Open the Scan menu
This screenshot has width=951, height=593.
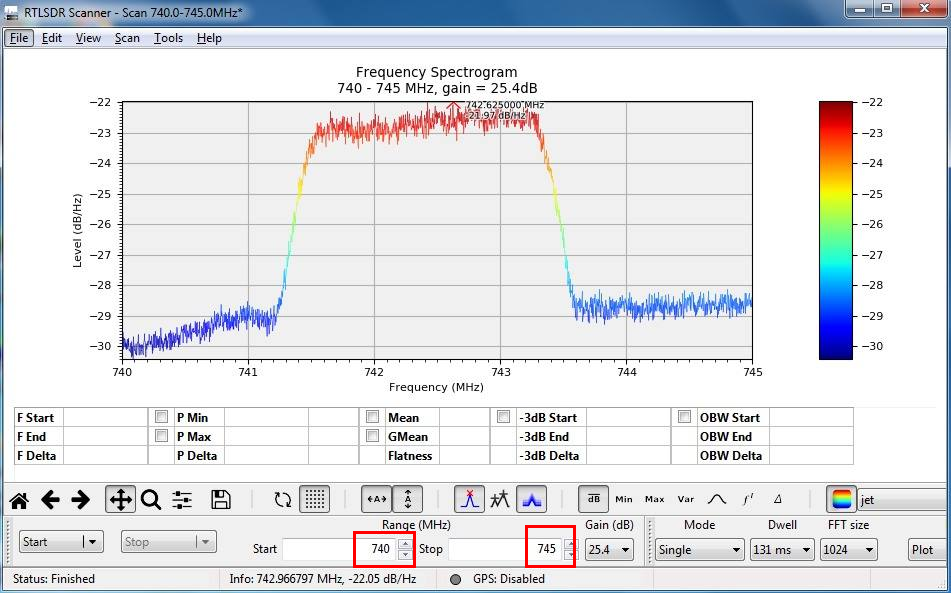click(x=127, y=38)
